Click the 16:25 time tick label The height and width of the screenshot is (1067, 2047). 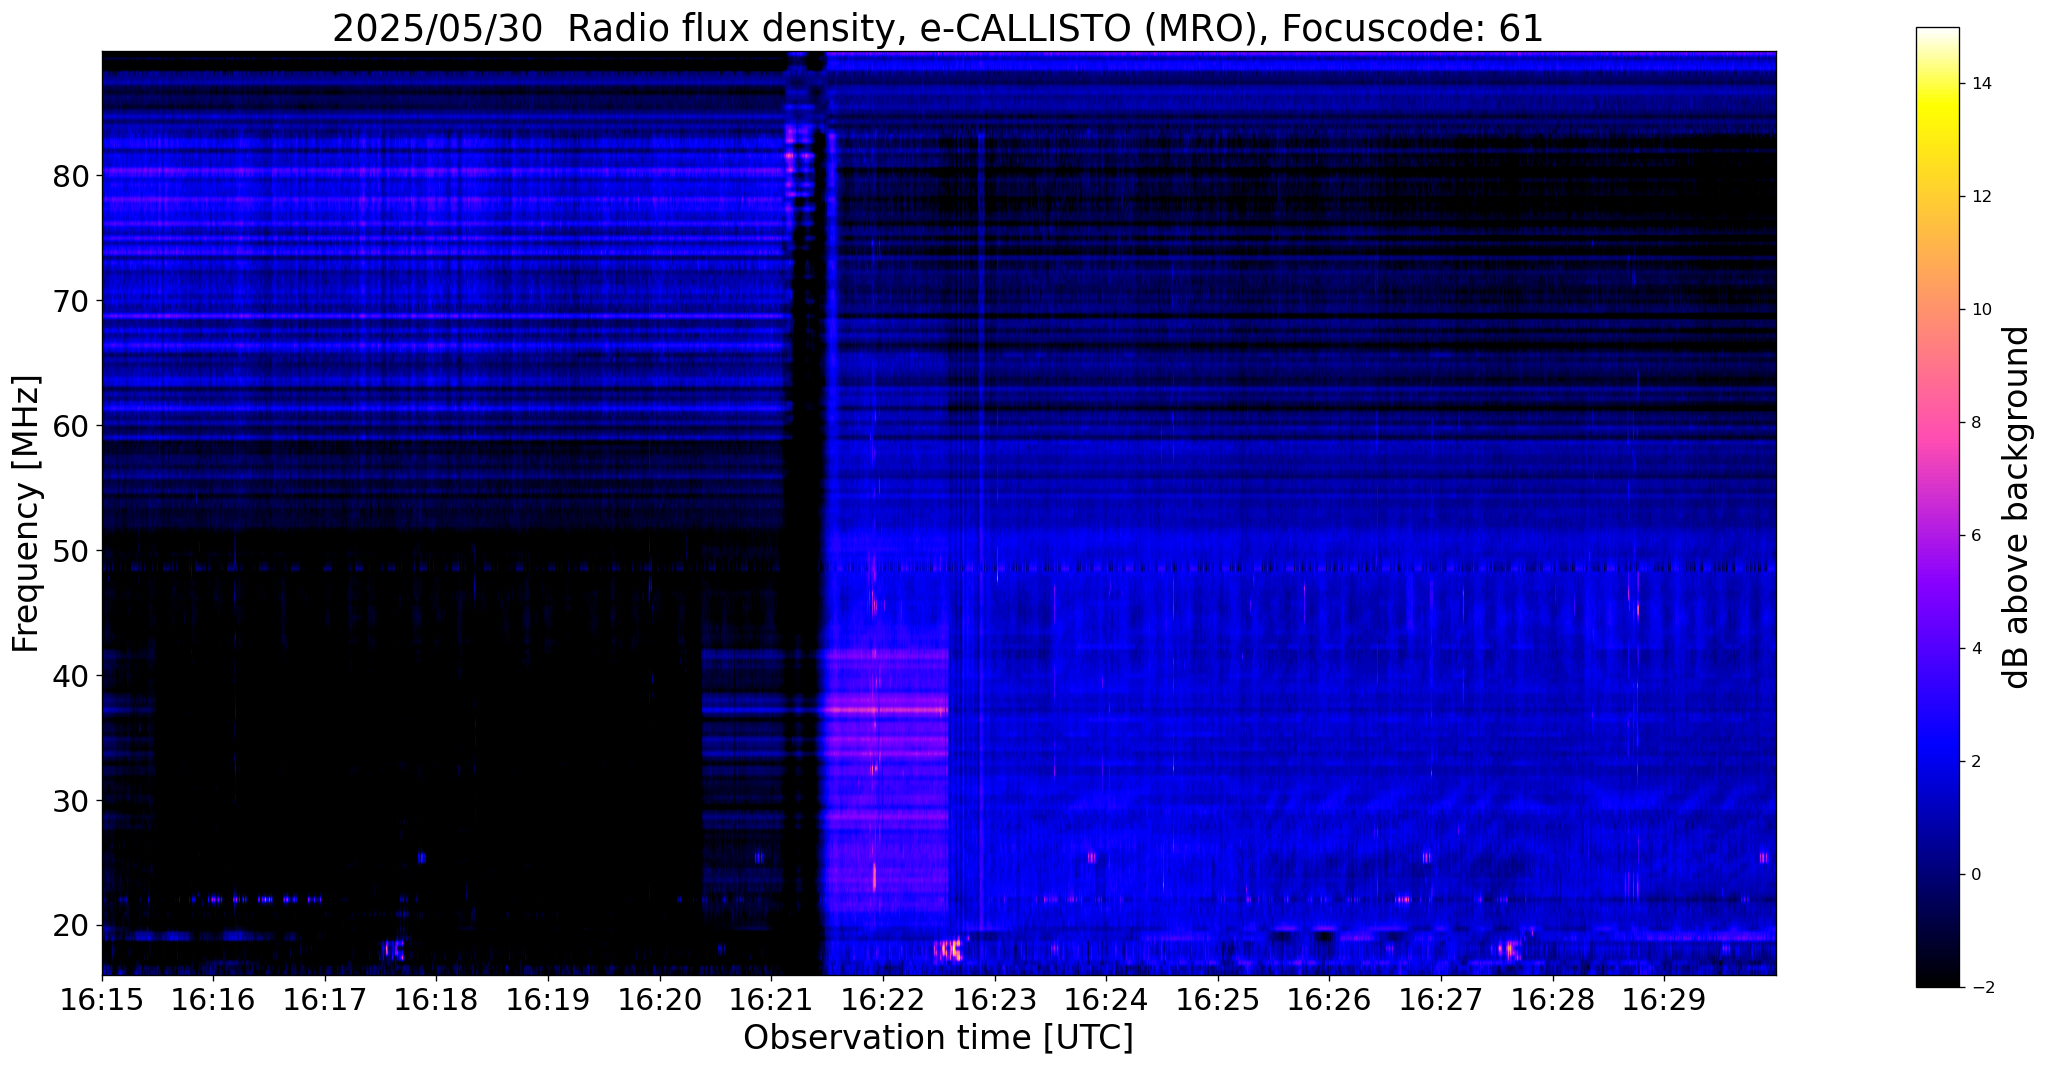(1218, 1000)
